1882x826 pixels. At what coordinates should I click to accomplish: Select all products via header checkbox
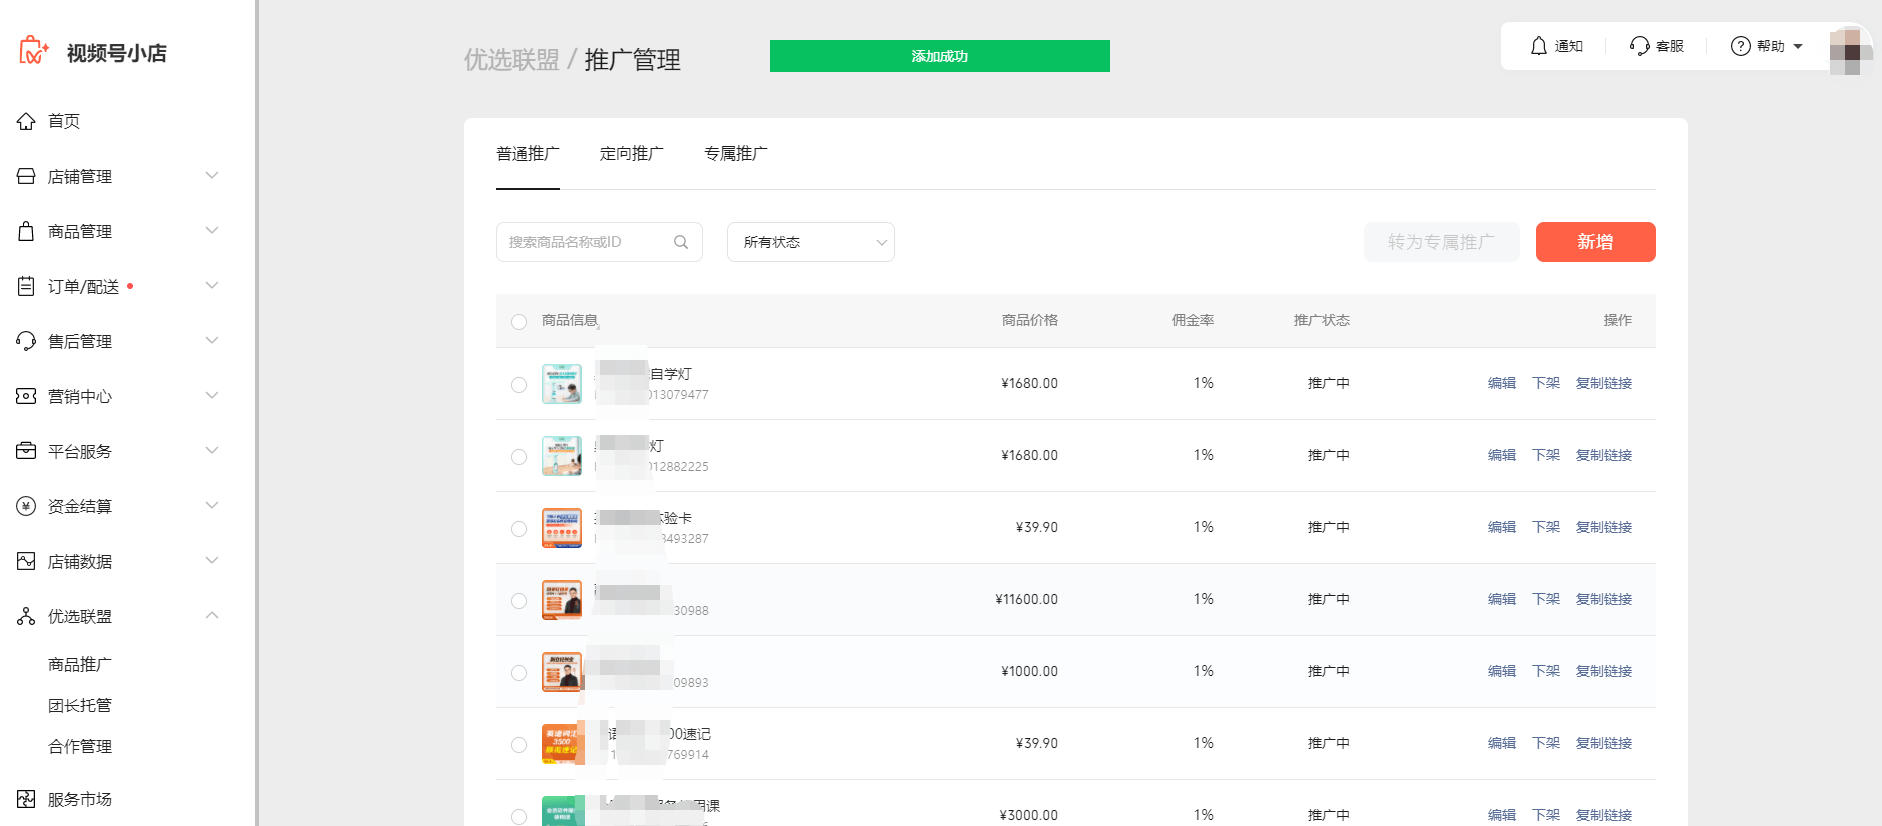[519, 322]
